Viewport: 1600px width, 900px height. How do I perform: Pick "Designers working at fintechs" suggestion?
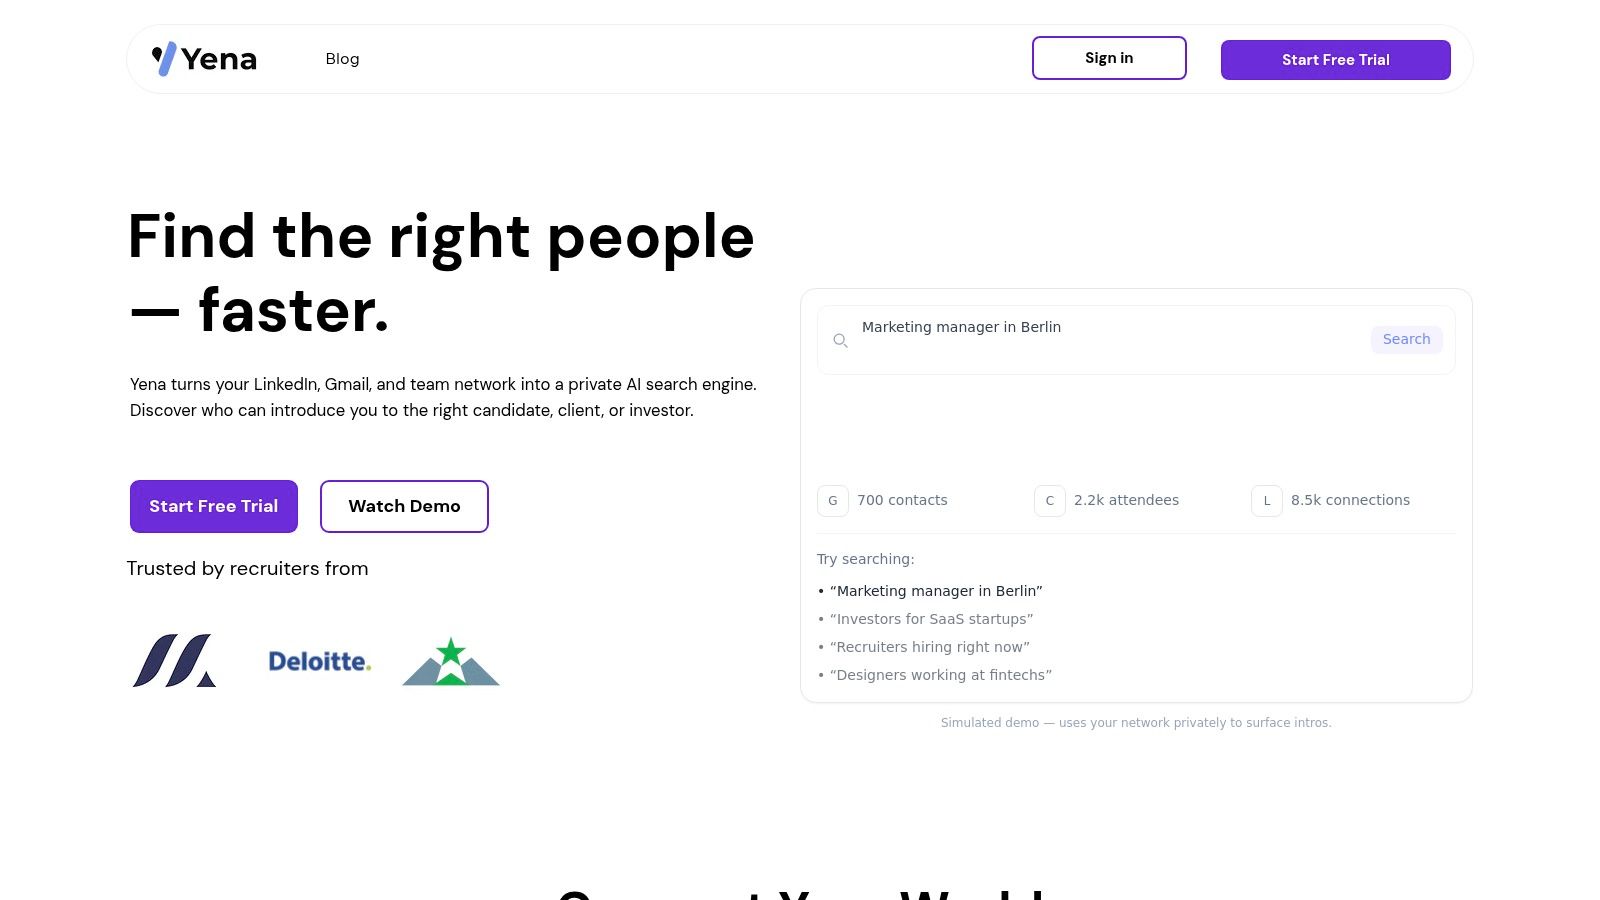point(940,675)
